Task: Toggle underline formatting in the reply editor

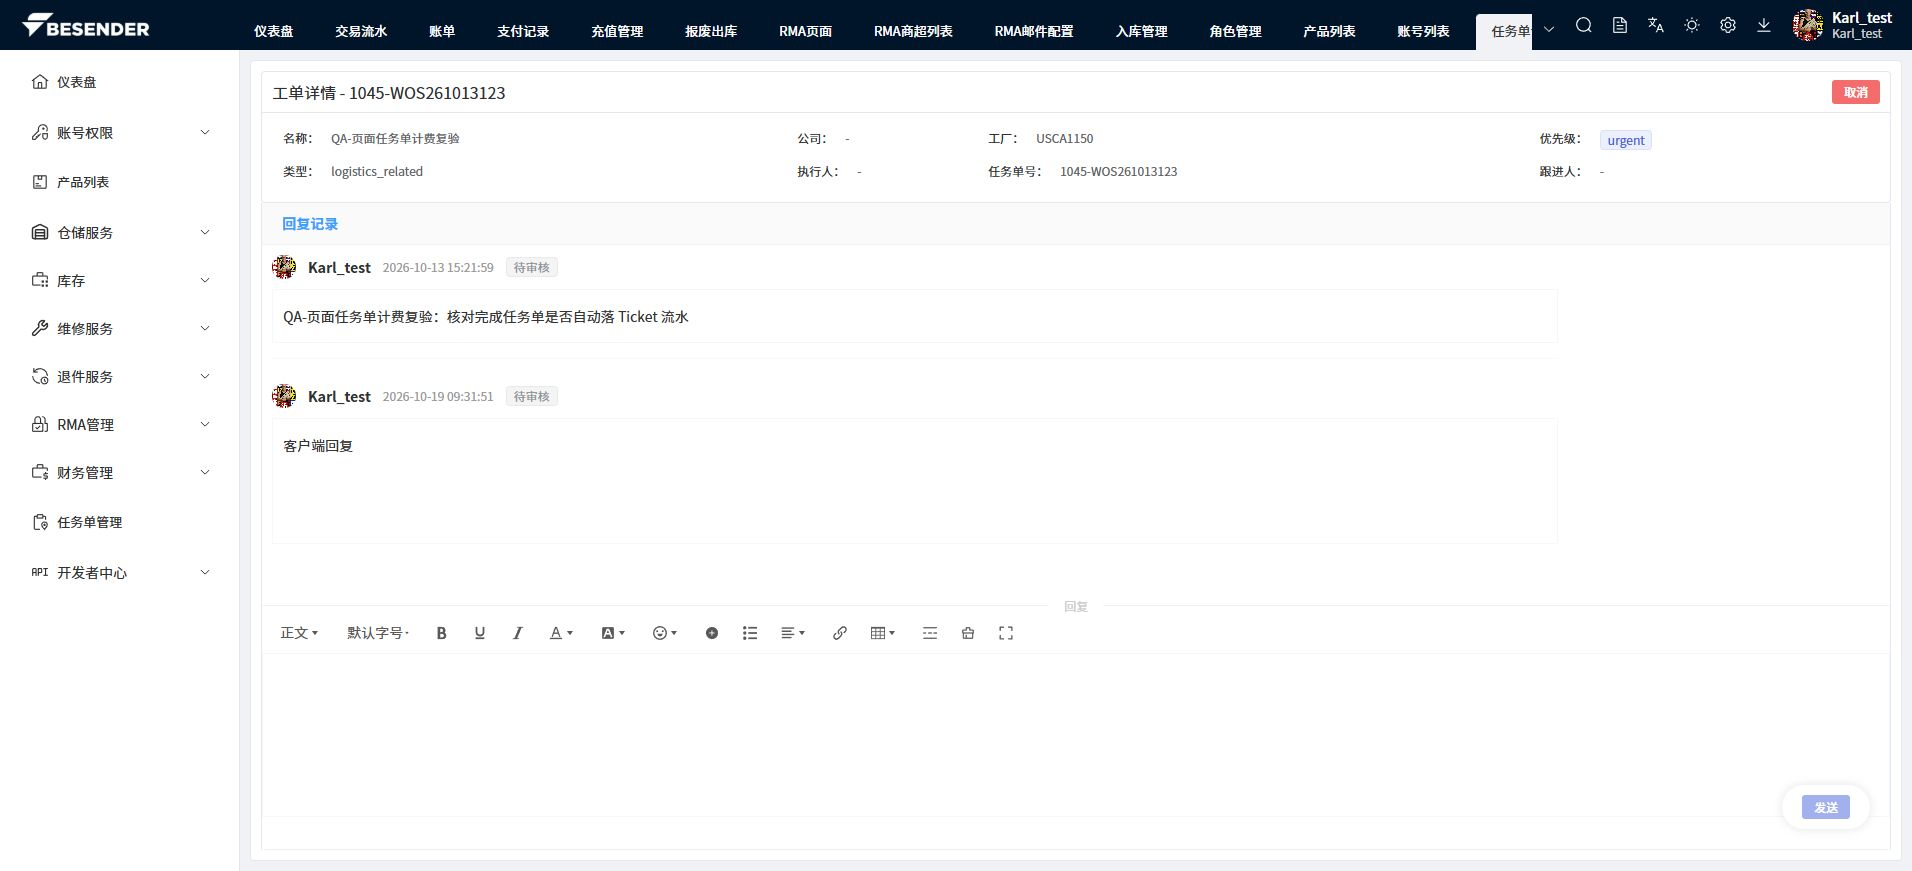Action: coord(480,633)
